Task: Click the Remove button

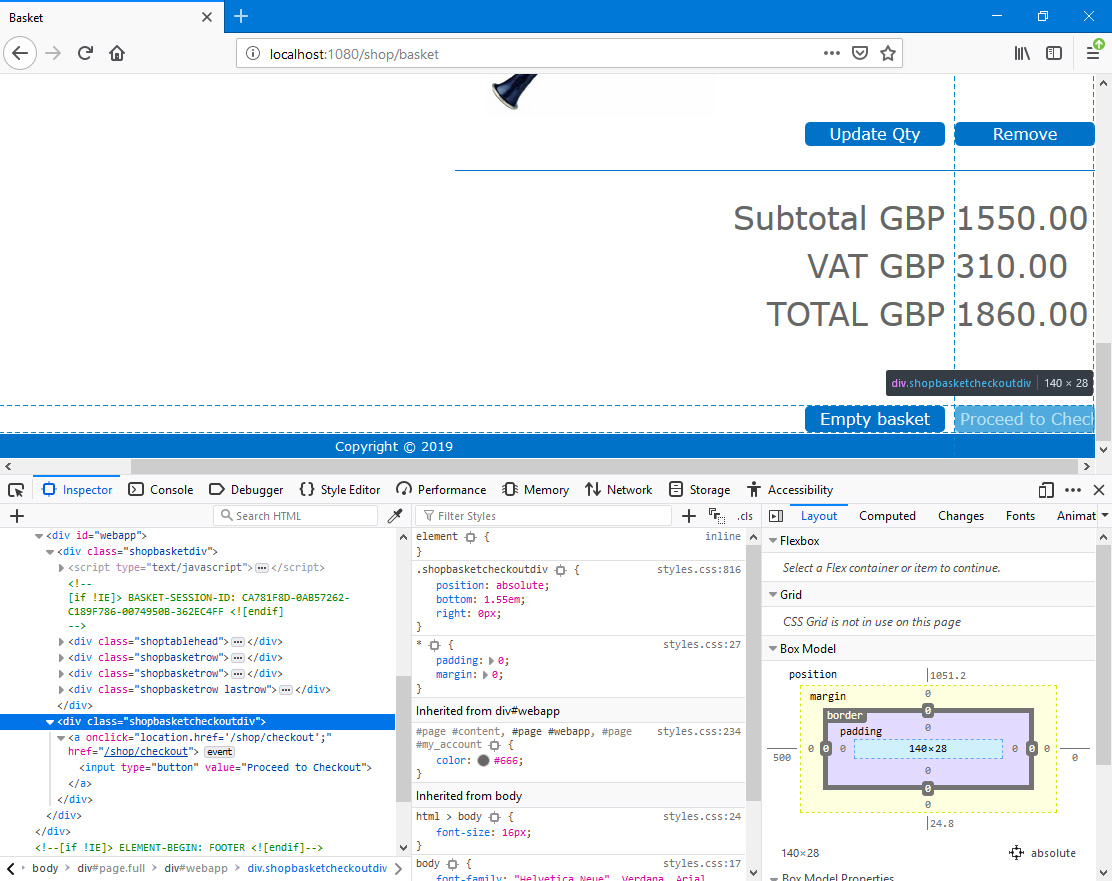Action: [1024, 134]
